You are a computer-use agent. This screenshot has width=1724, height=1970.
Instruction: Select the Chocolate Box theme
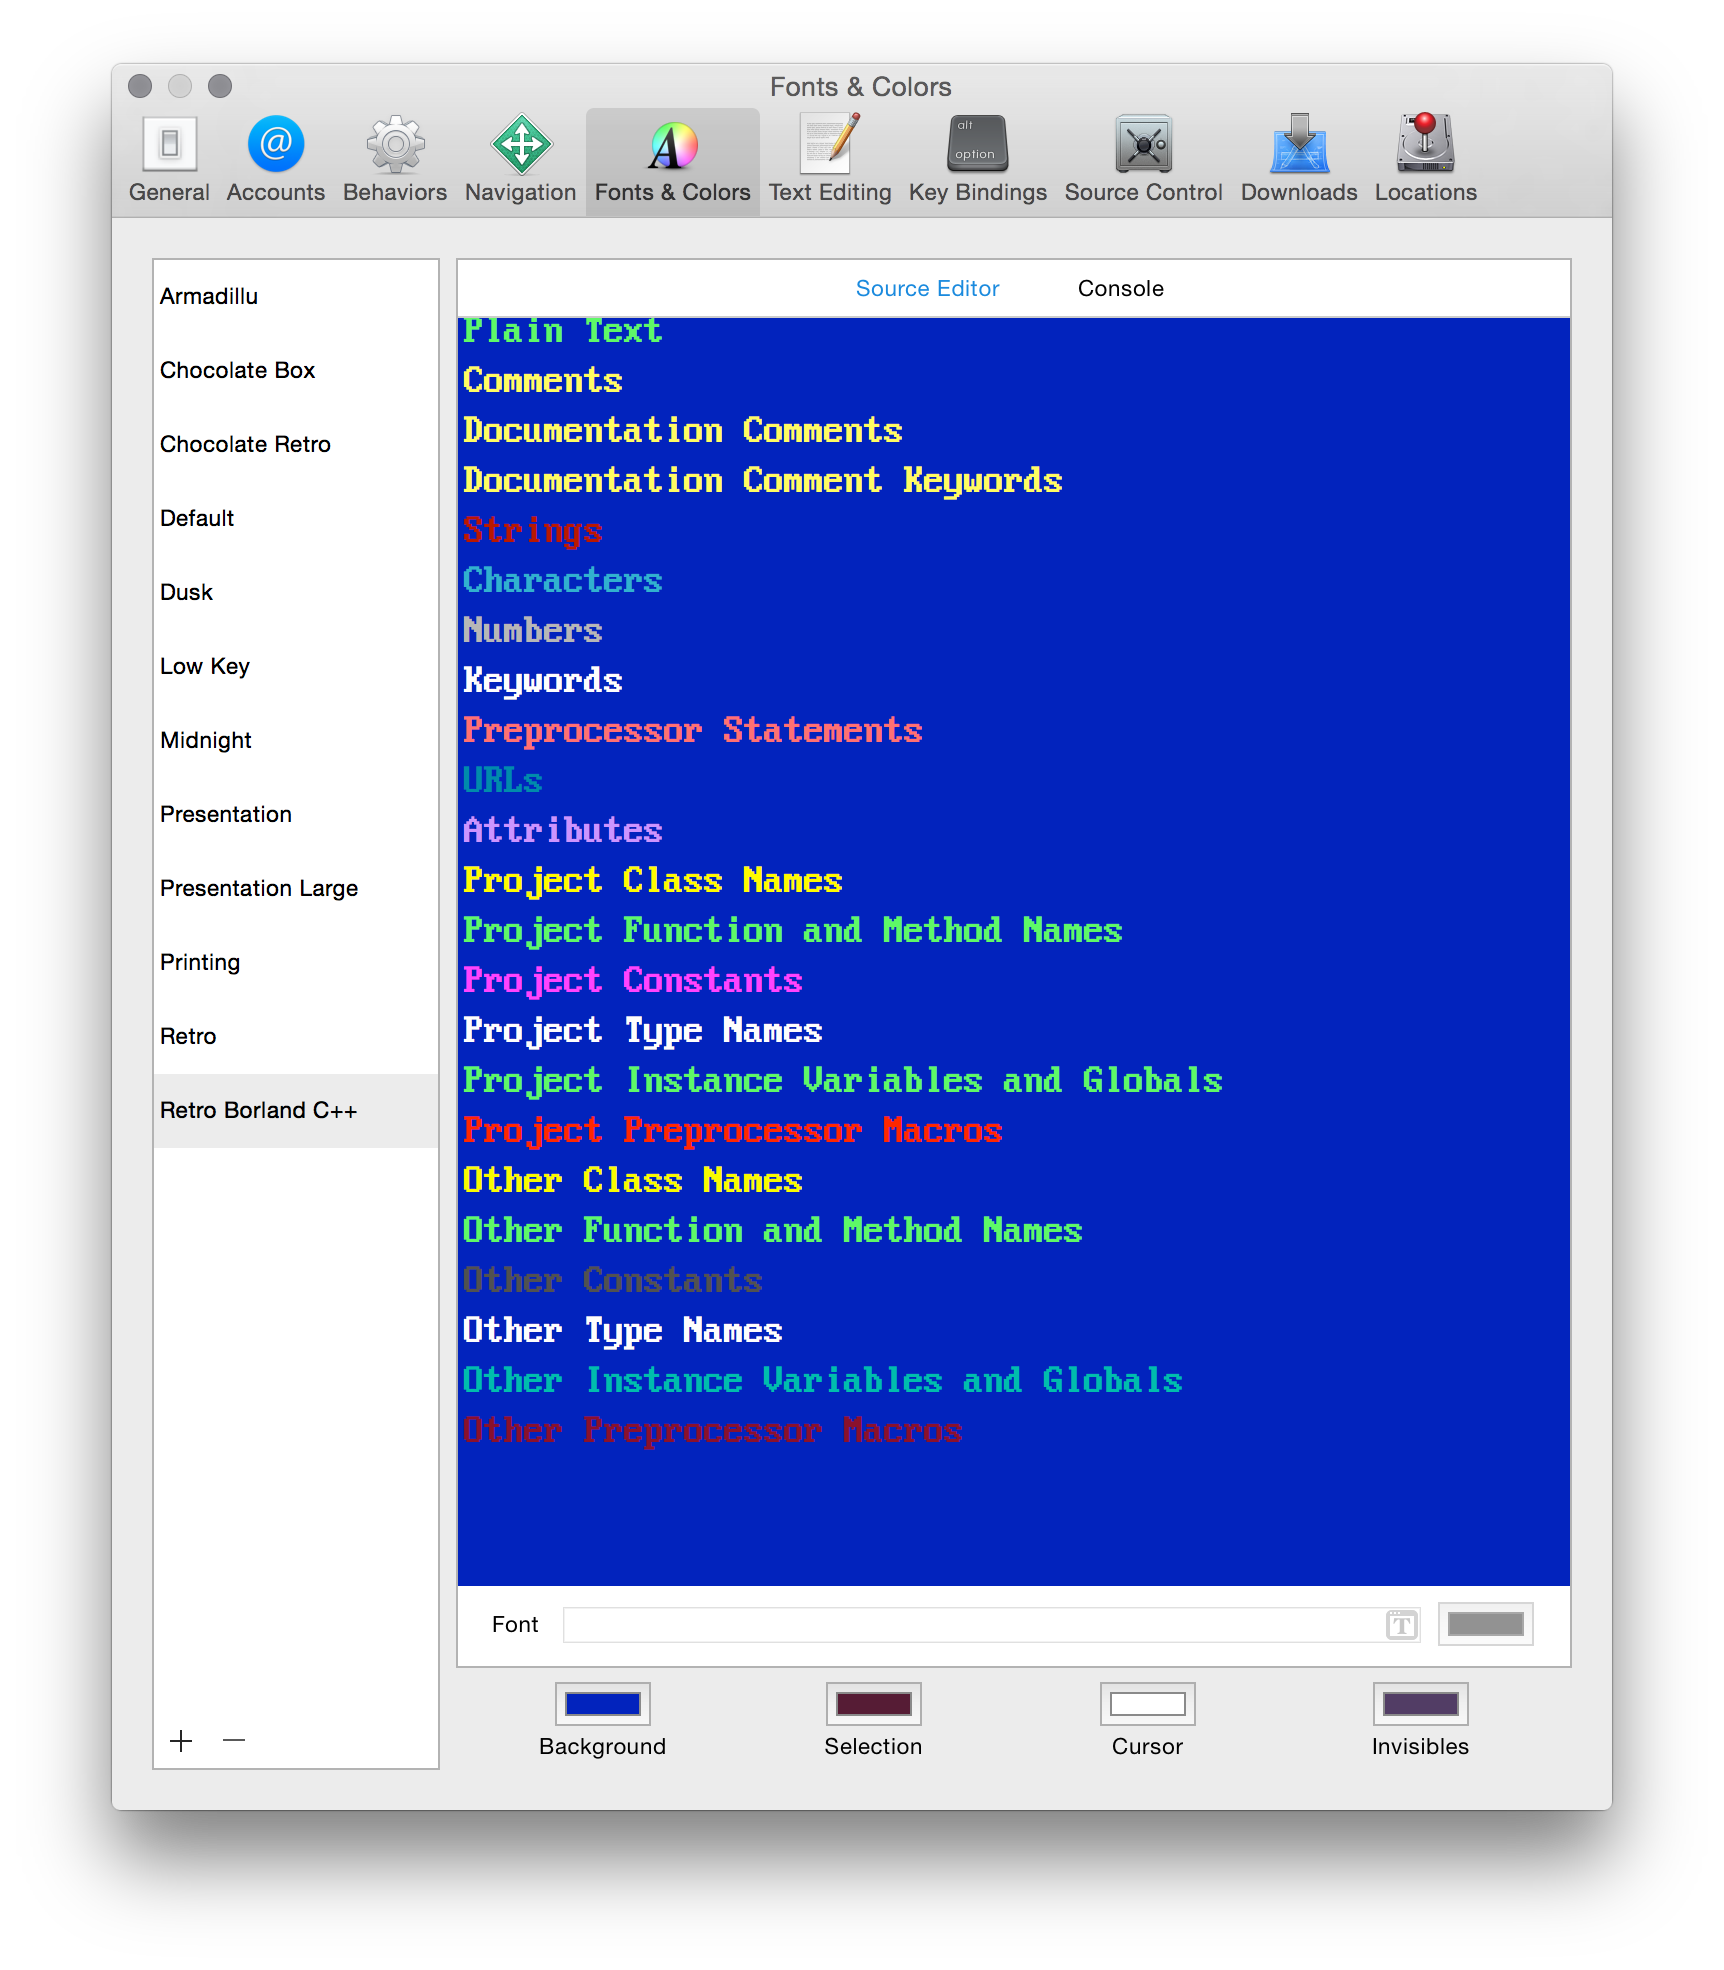pyautogui.click(x=296, y=370)
